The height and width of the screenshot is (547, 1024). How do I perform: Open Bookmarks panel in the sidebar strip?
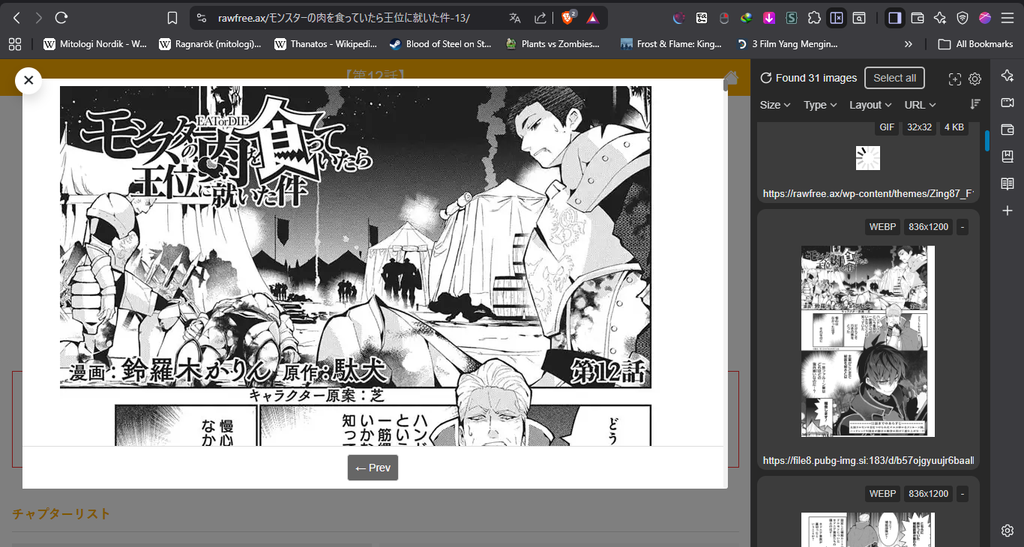(1007, 157)
